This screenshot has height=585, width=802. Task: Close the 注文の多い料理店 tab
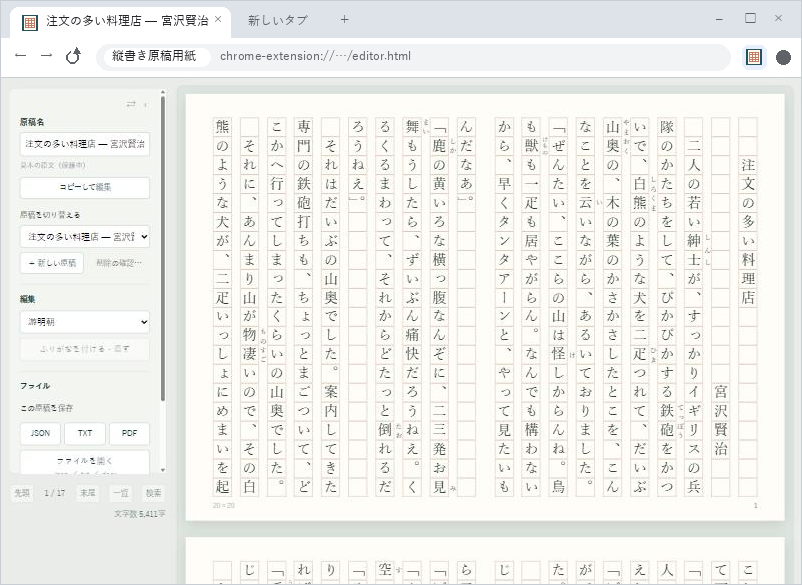coord(218,19)
